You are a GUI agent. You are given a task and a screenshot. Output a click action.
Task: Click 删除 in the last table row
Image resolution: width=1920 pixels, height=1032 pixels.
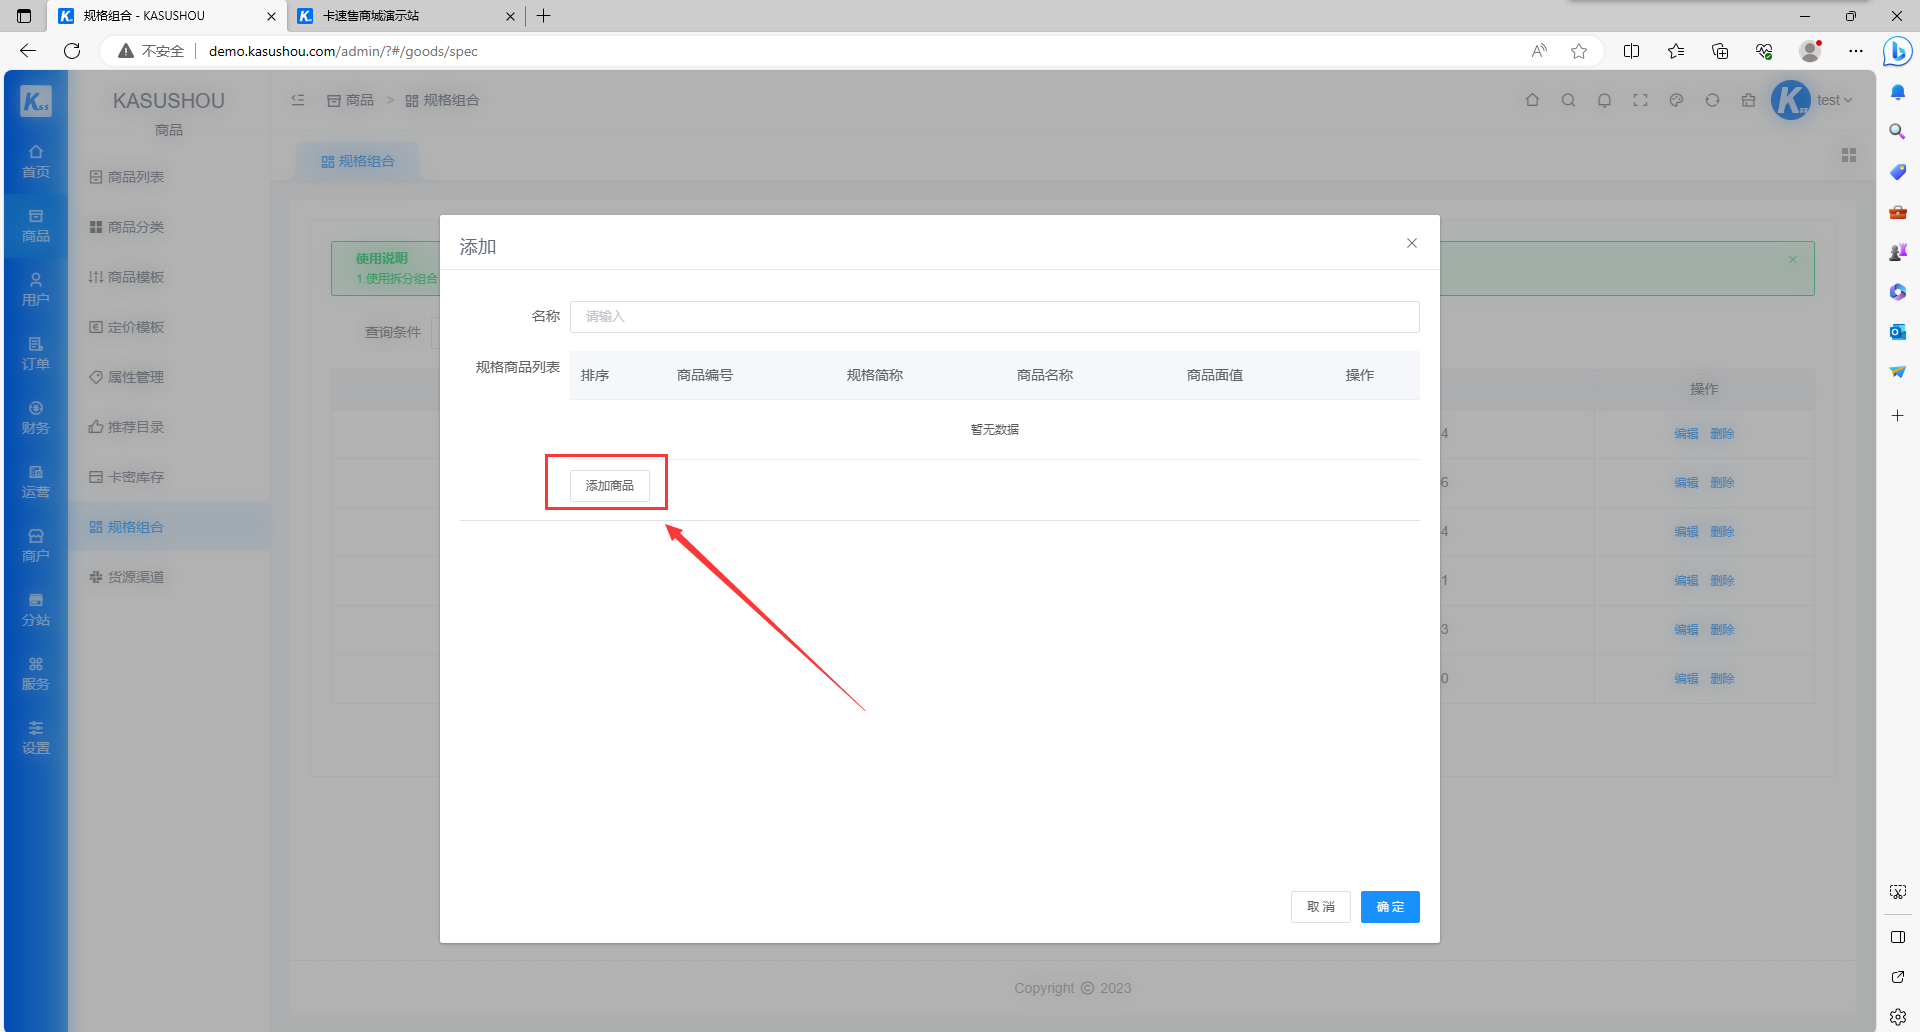1722,679
